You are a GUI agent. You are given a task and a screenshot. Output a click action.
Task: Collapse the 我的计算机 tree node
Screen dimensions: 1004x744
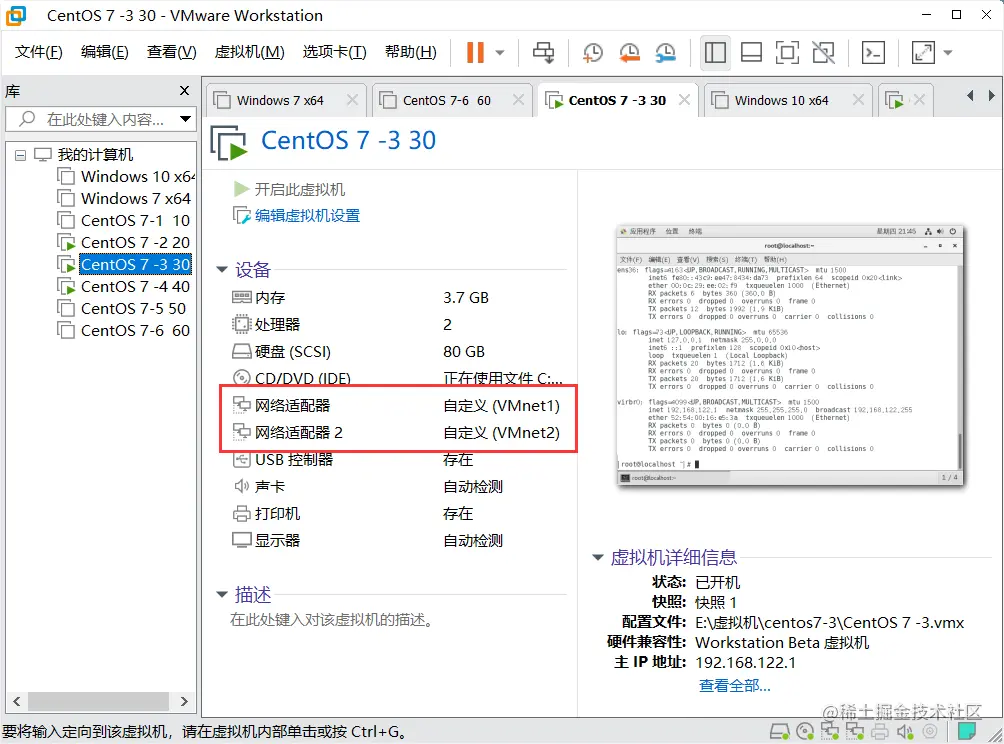click(x=22, y=154)
